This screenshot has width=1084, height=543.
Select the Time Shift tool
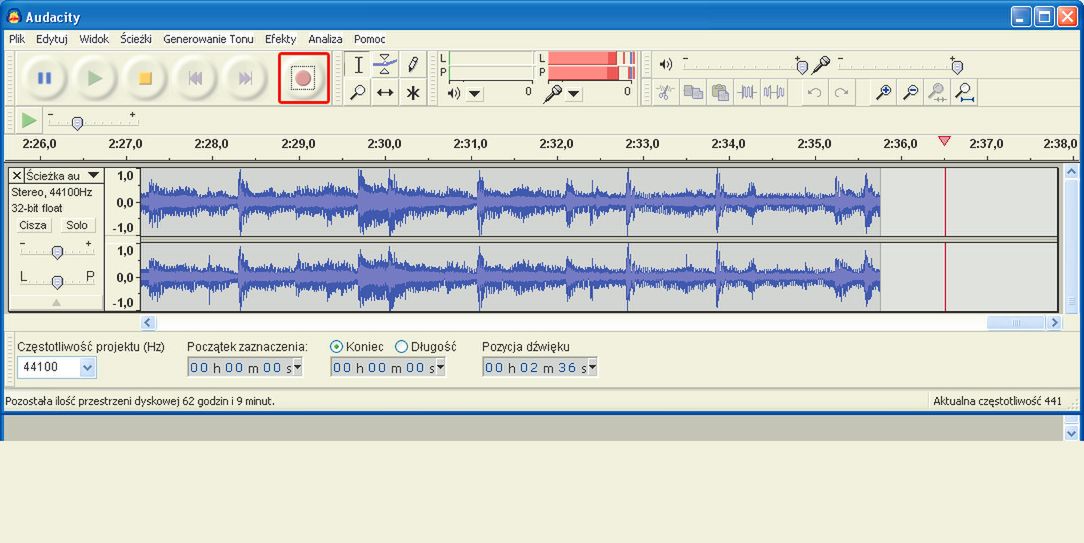(385, 92)
